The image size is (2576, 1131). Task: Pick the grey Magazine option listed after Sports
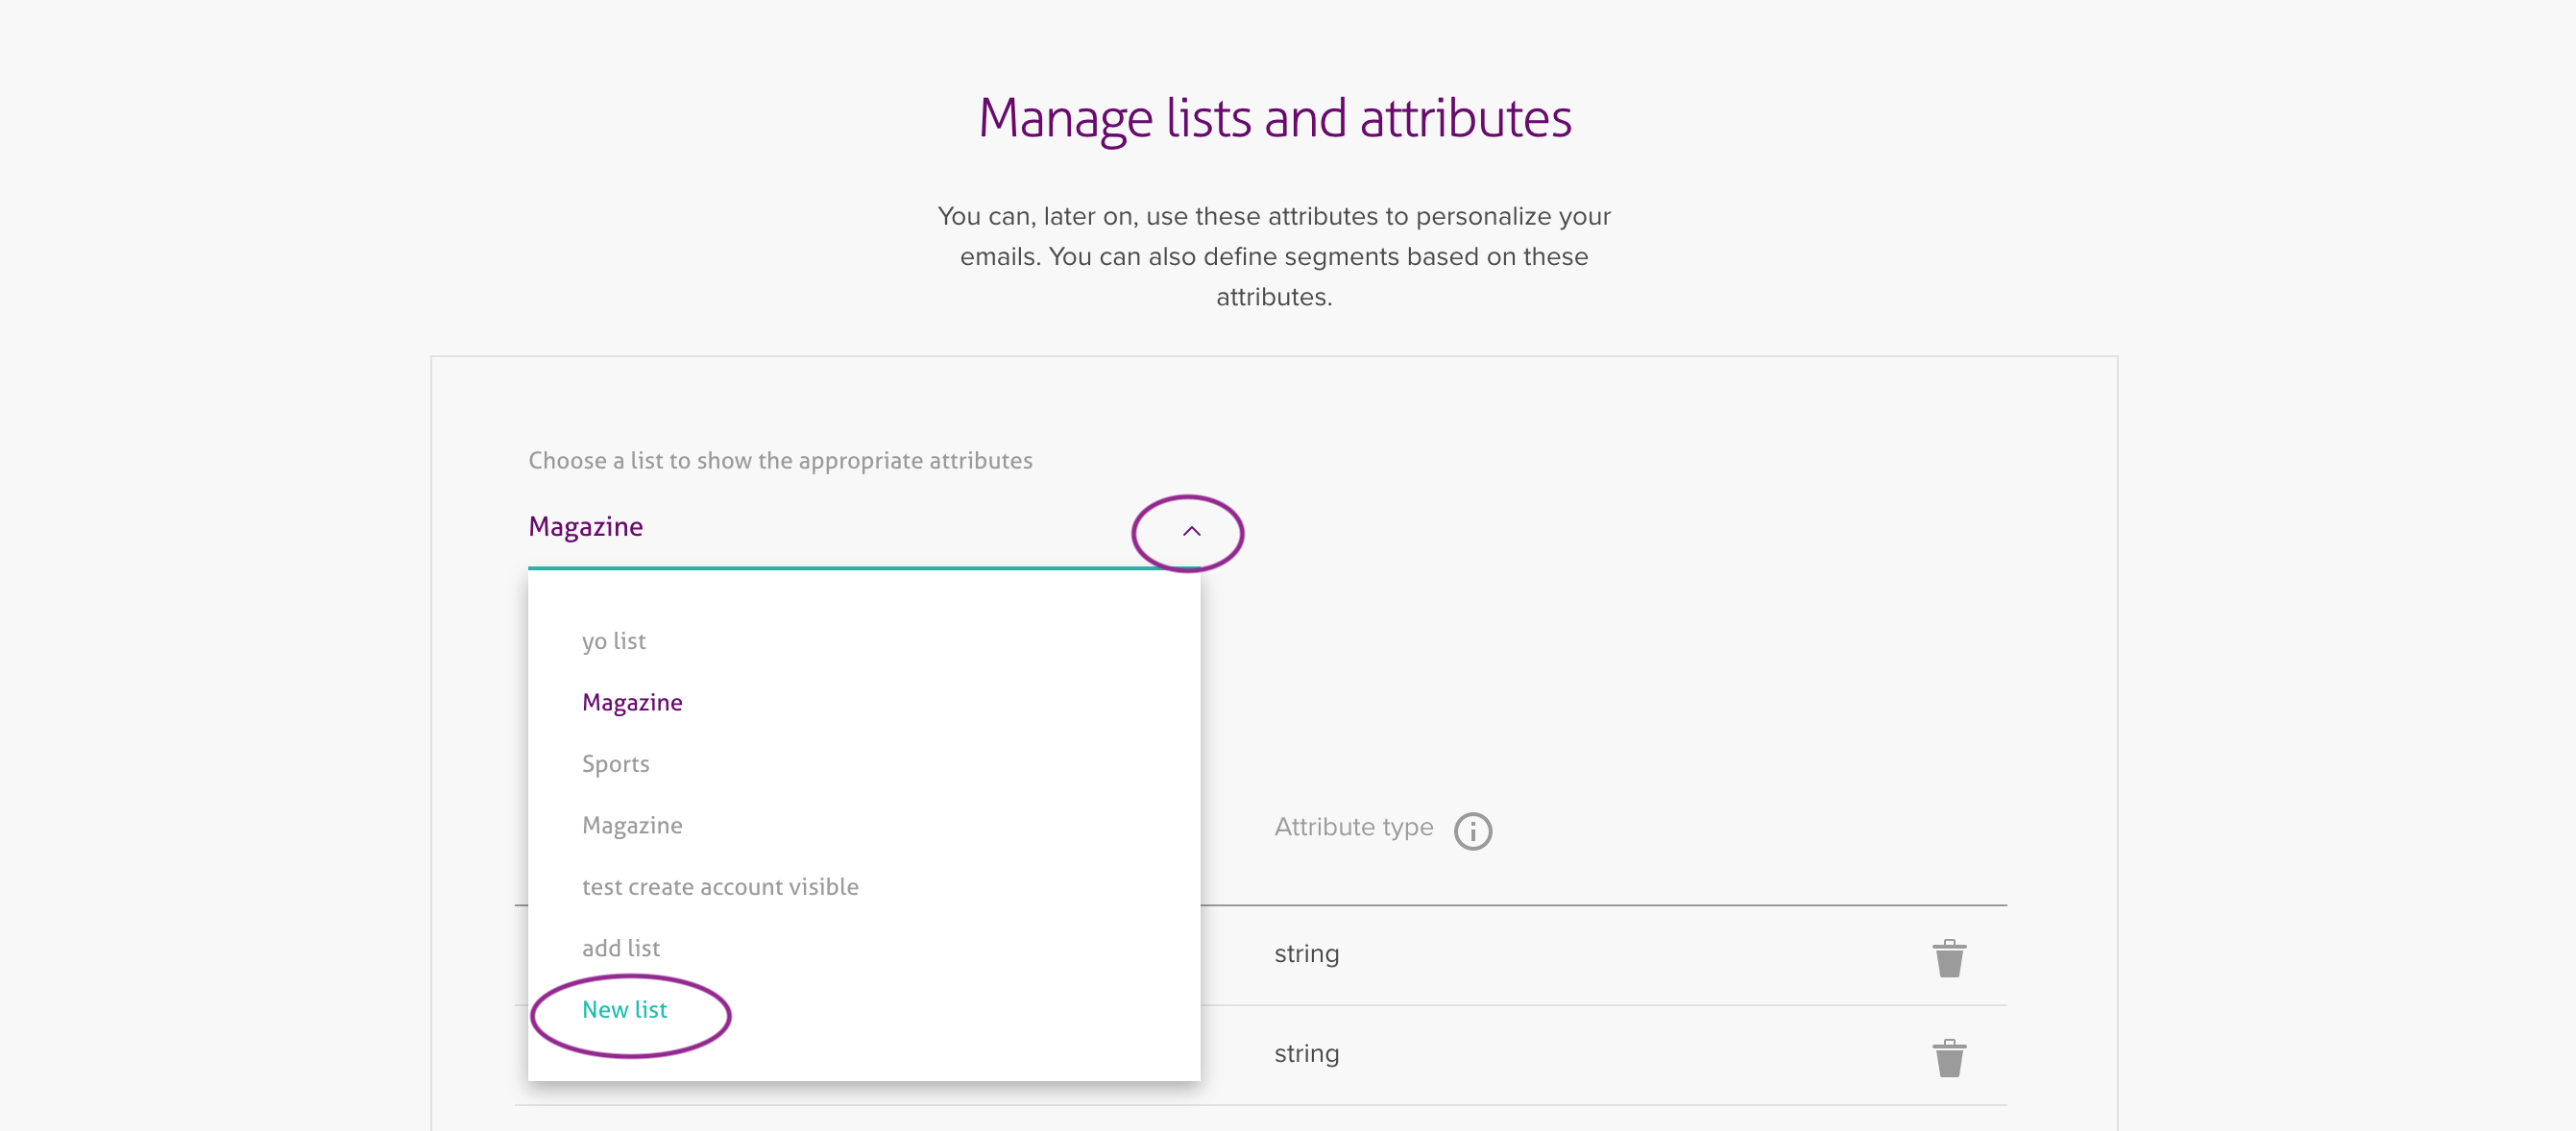pyautogui.click(x=632, y=826)
